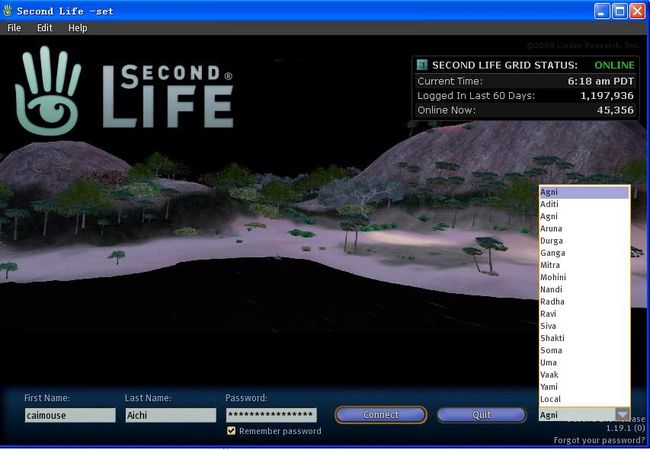Click the 45,356 online now value
This screenshot has width=650, height=450.
point(615,110)
